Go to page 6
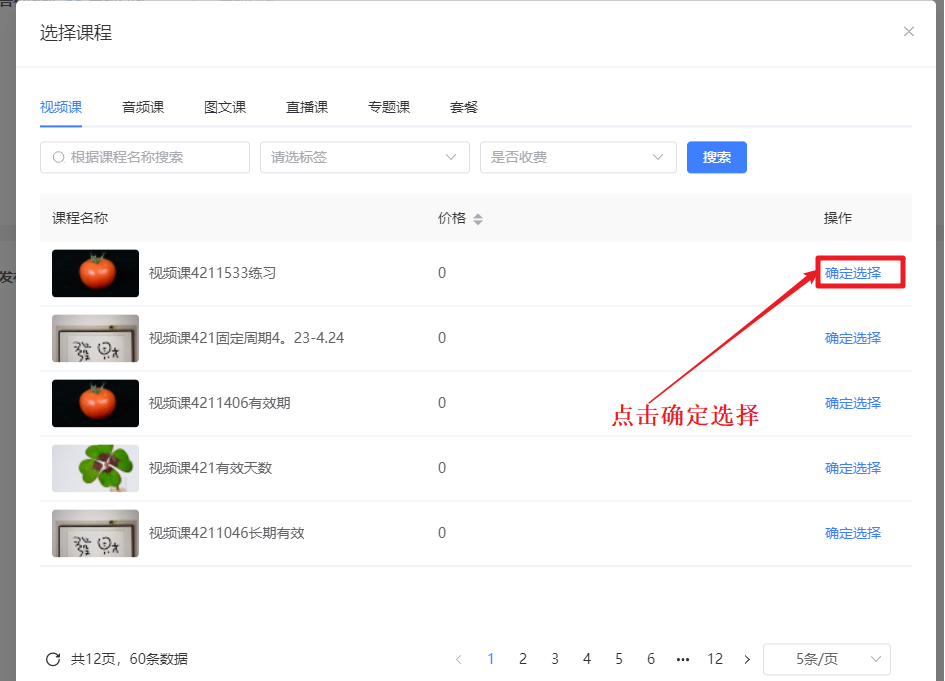This screenshot has height=681, width=945. click(650, 659)
